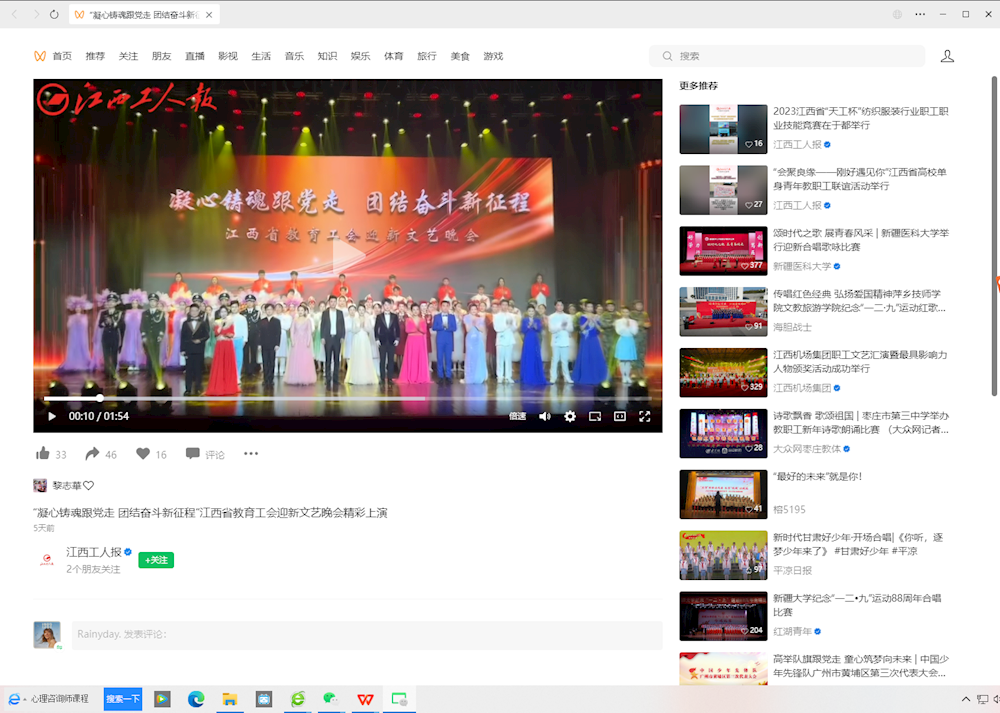Toggle the user profile icon at top right

pos(947,56)
